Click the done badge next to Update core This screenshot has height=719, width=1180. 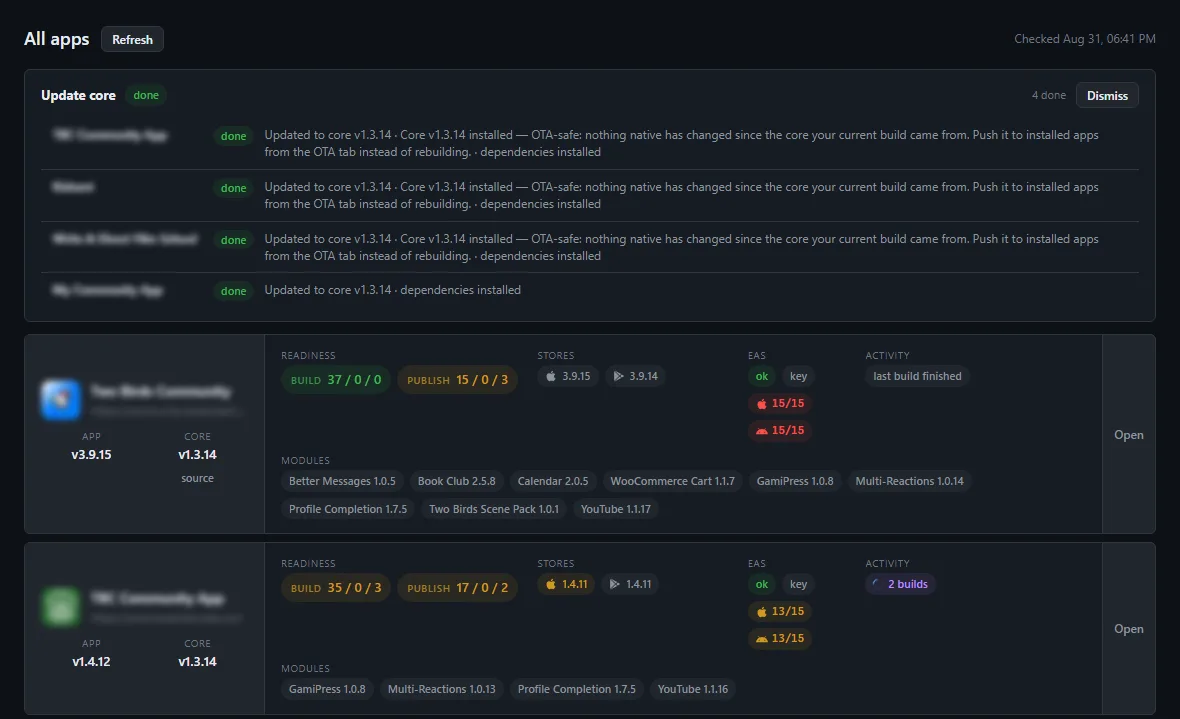coord(146,96)
